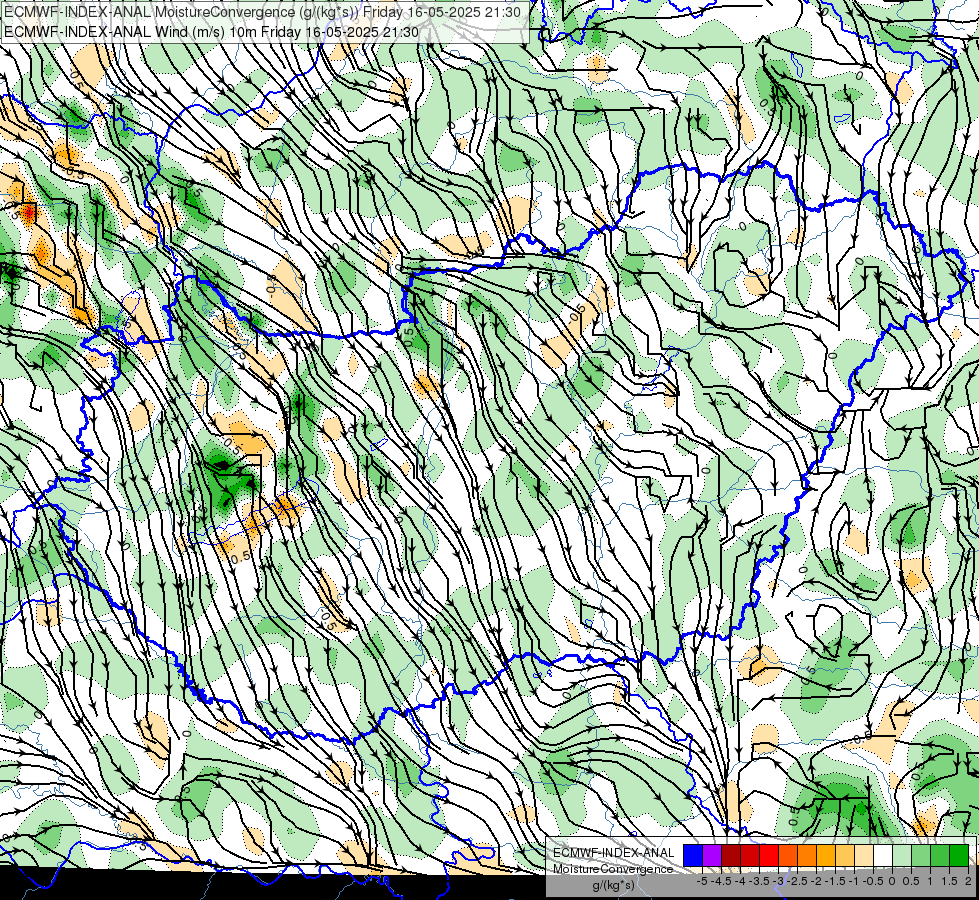Click 'ECMWF-INDEX-ANAL' text in the legend box
979x900 pixels.
pos(613,853)
